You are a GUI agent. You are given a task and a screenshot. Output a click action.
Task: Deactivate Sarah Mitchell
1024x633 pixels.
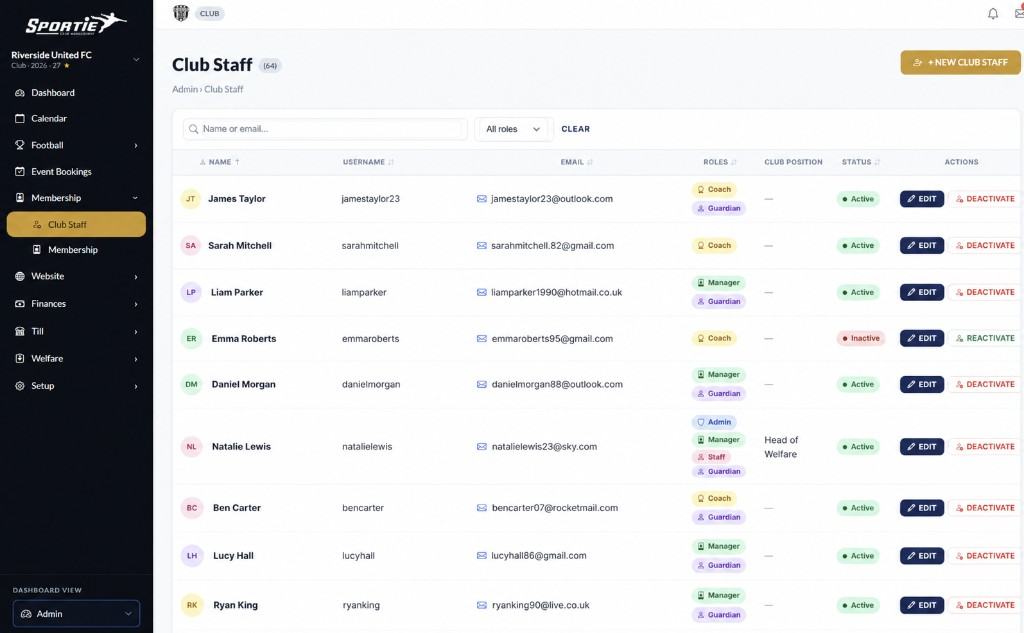985,246
